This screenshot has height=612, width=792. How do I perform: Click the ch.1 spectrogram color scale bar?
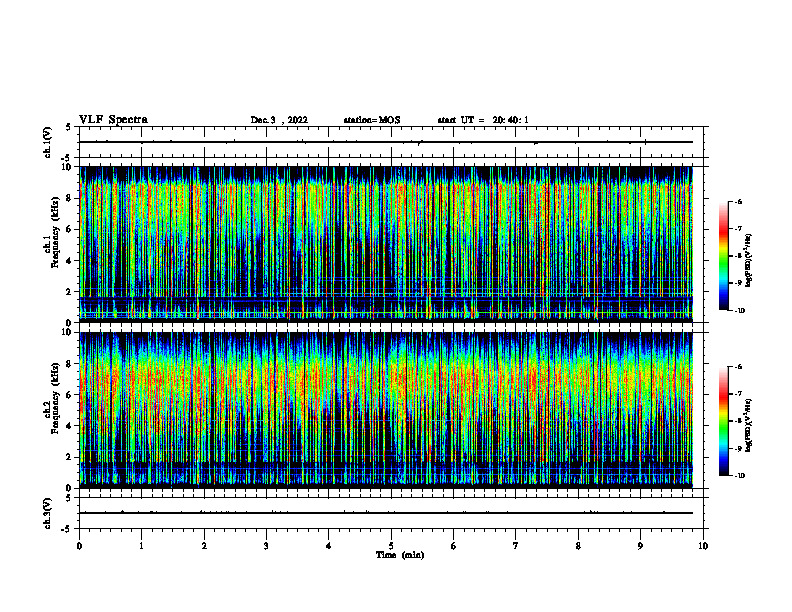723,256
